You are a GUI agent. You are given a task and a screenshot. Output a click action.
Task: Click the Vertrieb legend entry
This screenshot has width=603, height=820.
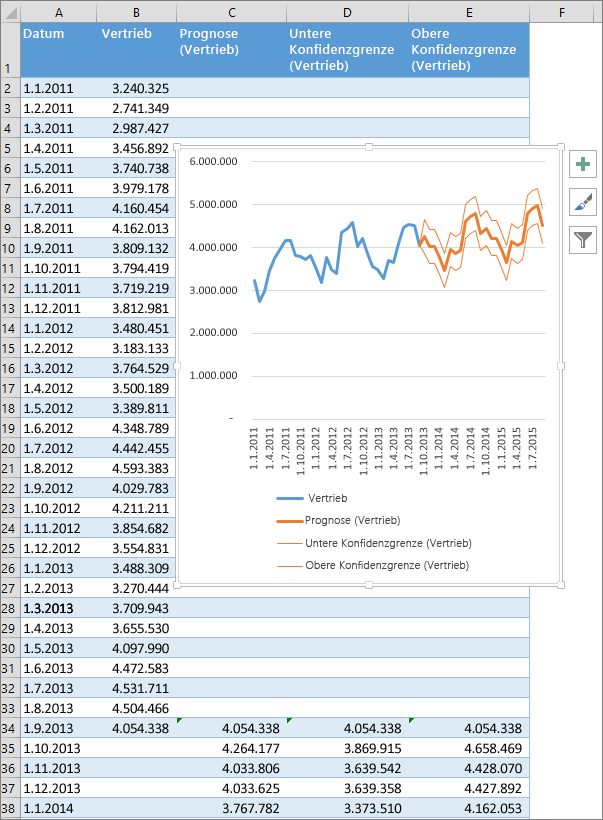tap(312, 498)
